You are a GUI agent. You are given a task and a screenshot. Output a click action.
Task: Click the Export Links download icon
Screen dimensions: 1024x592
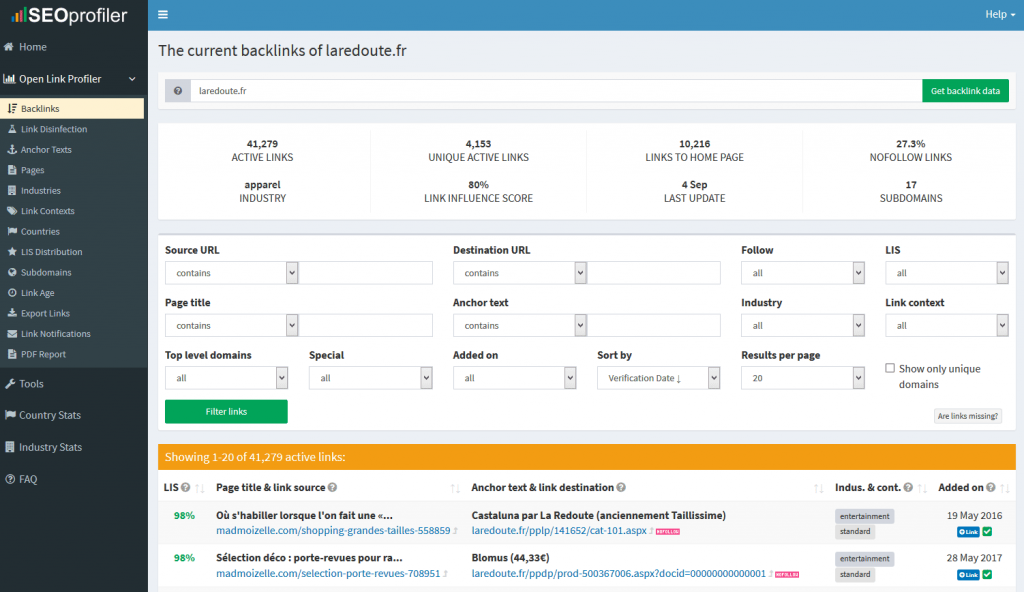pyautogui.click(x=12, y=313)
